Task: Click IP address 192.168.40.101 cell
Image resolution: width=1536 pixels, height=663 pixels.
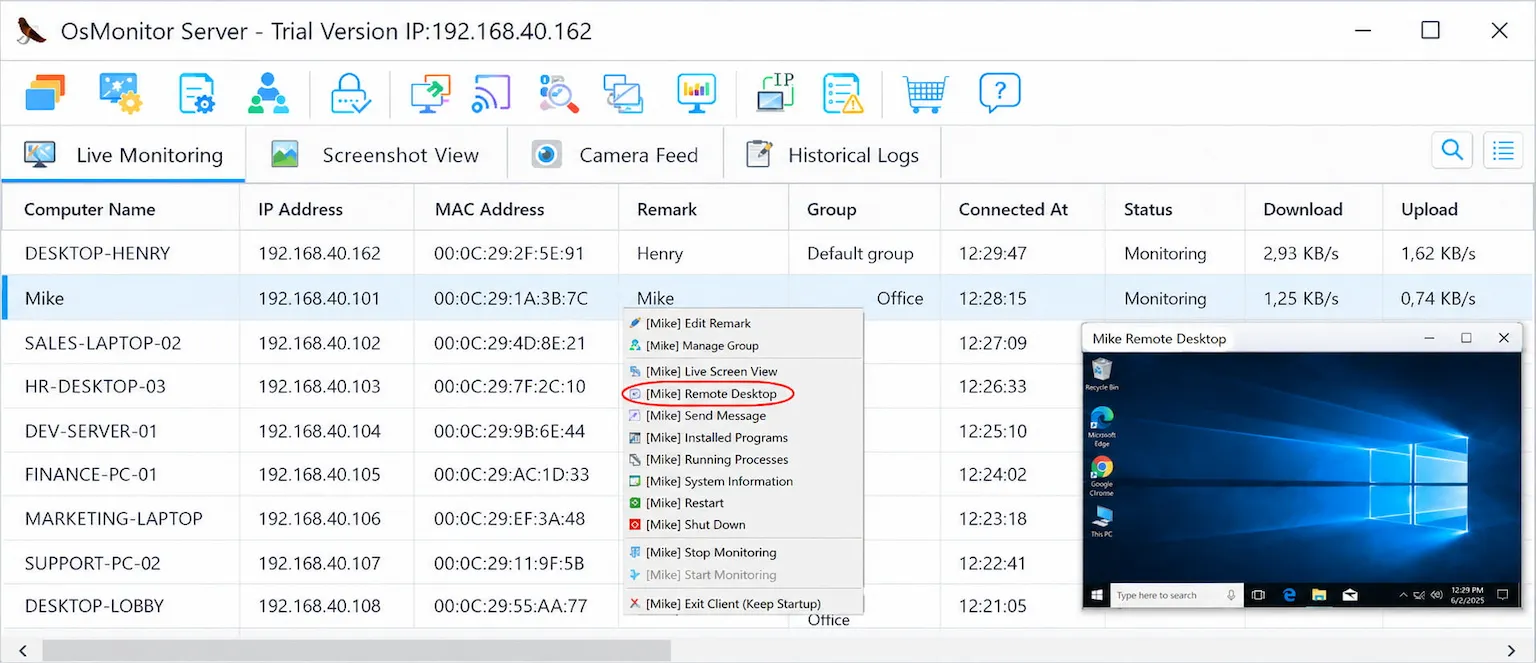Action: pos(319,298)
